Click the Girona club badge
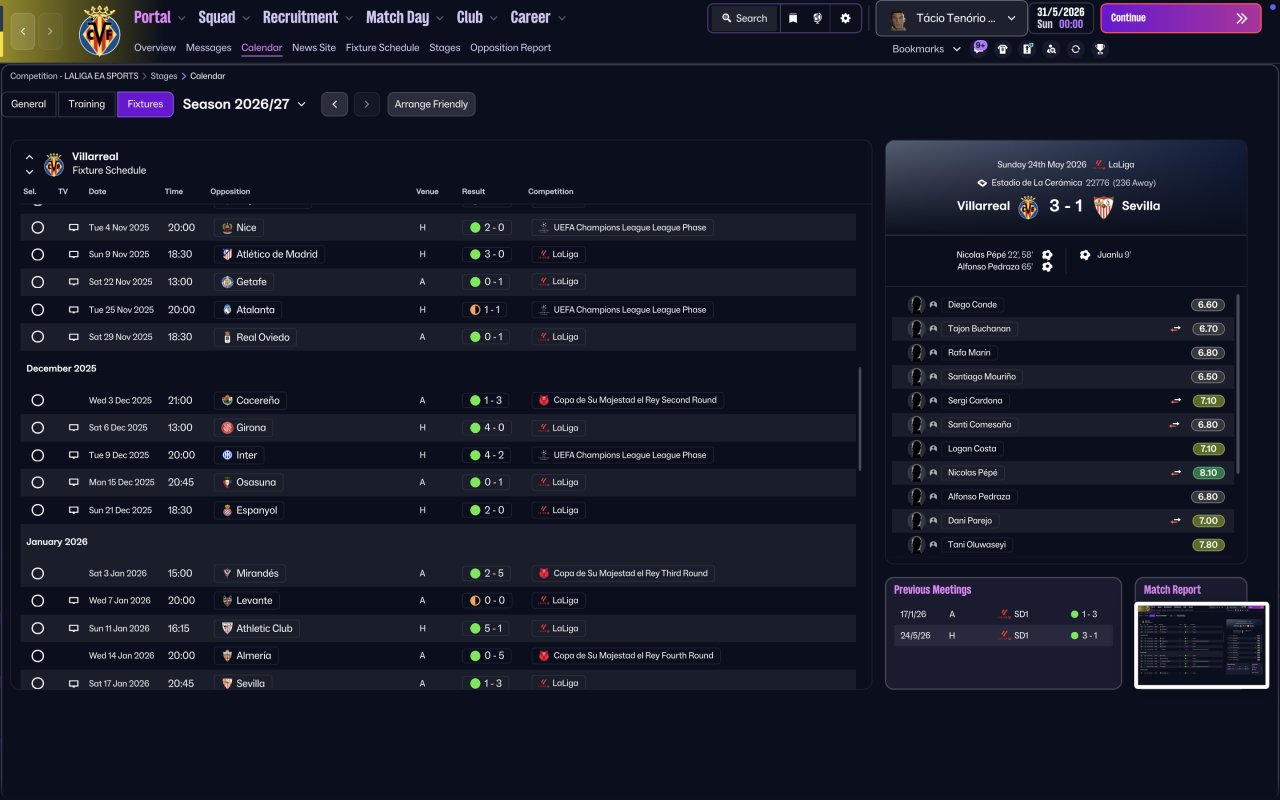The height and width of the screenshot is (800, 1280). [x=227, y=427]
